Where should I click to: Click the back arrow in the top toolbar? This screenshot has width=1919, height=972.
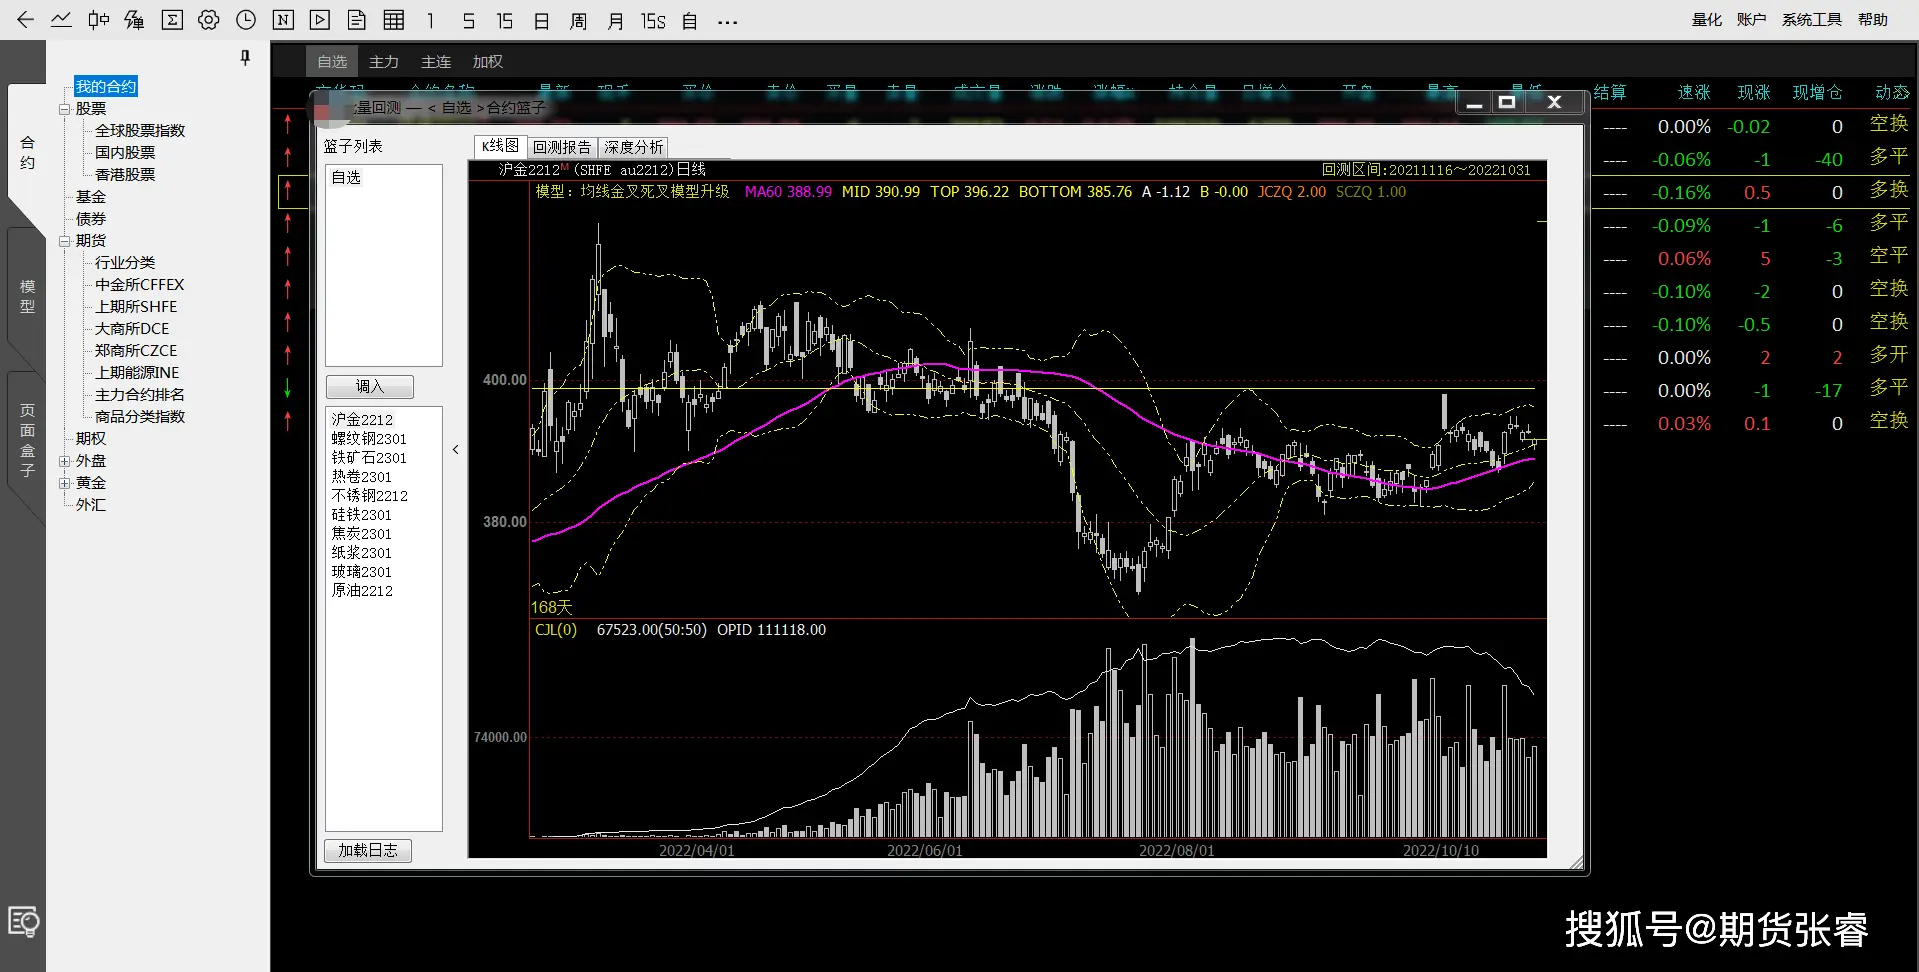pyautogui.click(x=25, y=20)
